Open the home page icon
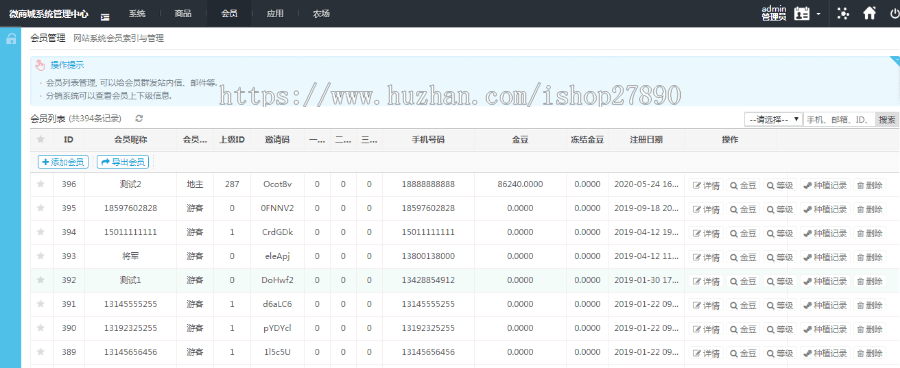 (870, 13)
